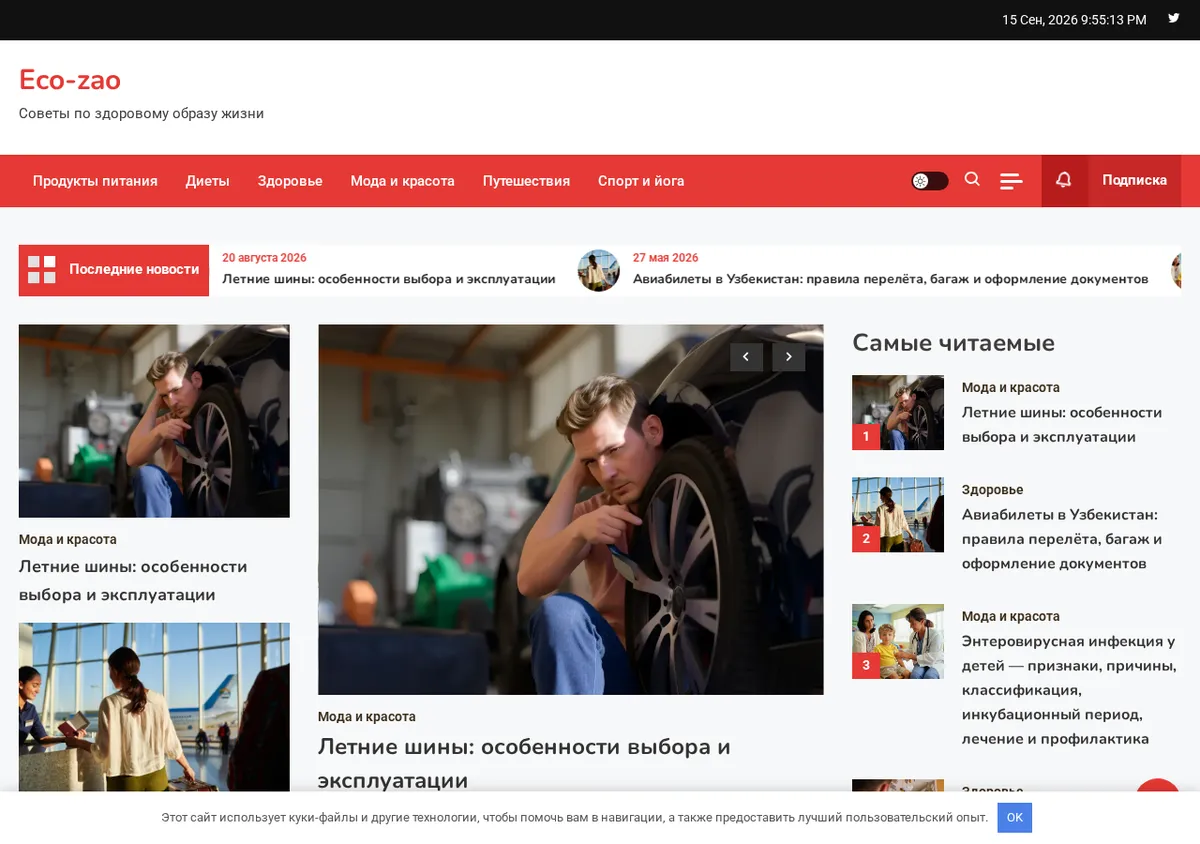Accept cookies with the OK button

point(1015,818)
